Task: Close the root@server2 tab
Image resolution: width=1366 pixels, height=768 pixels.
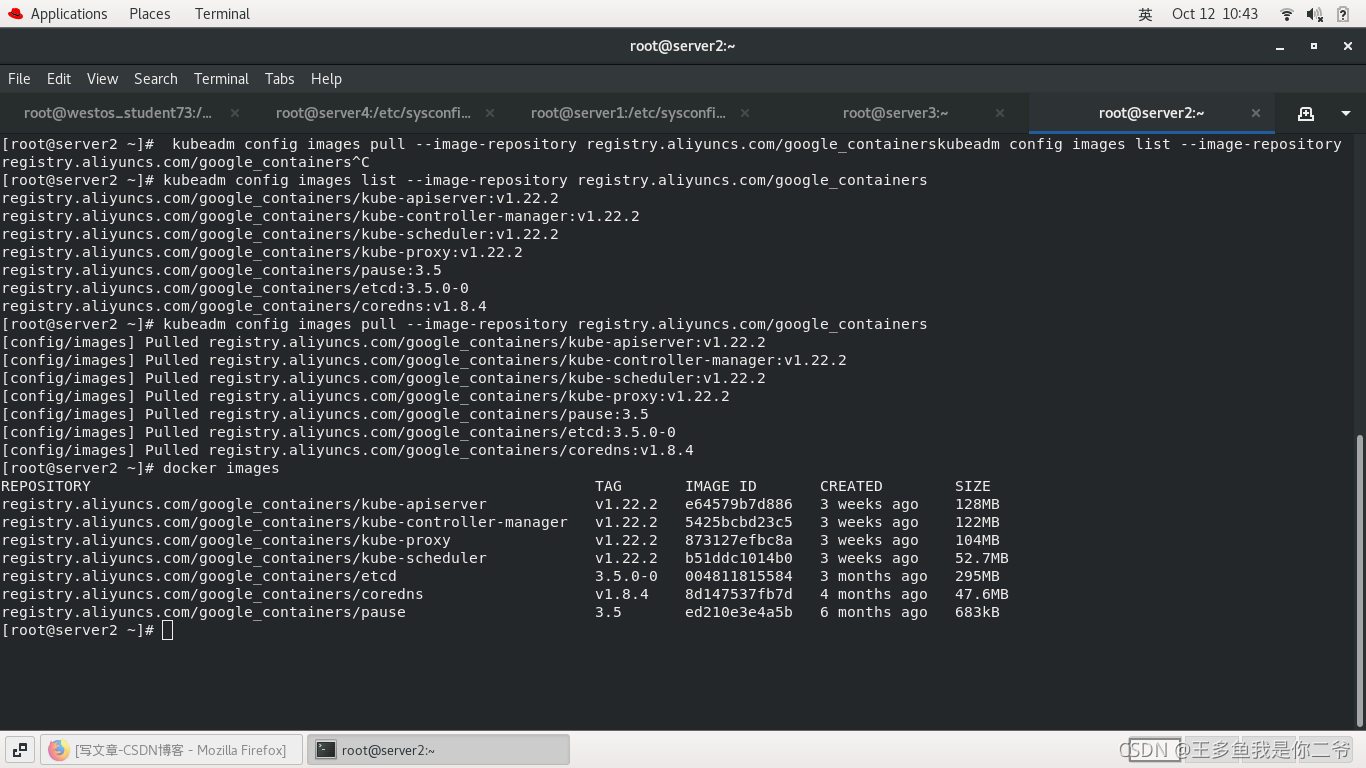Action: click(x=1256, y=113)
